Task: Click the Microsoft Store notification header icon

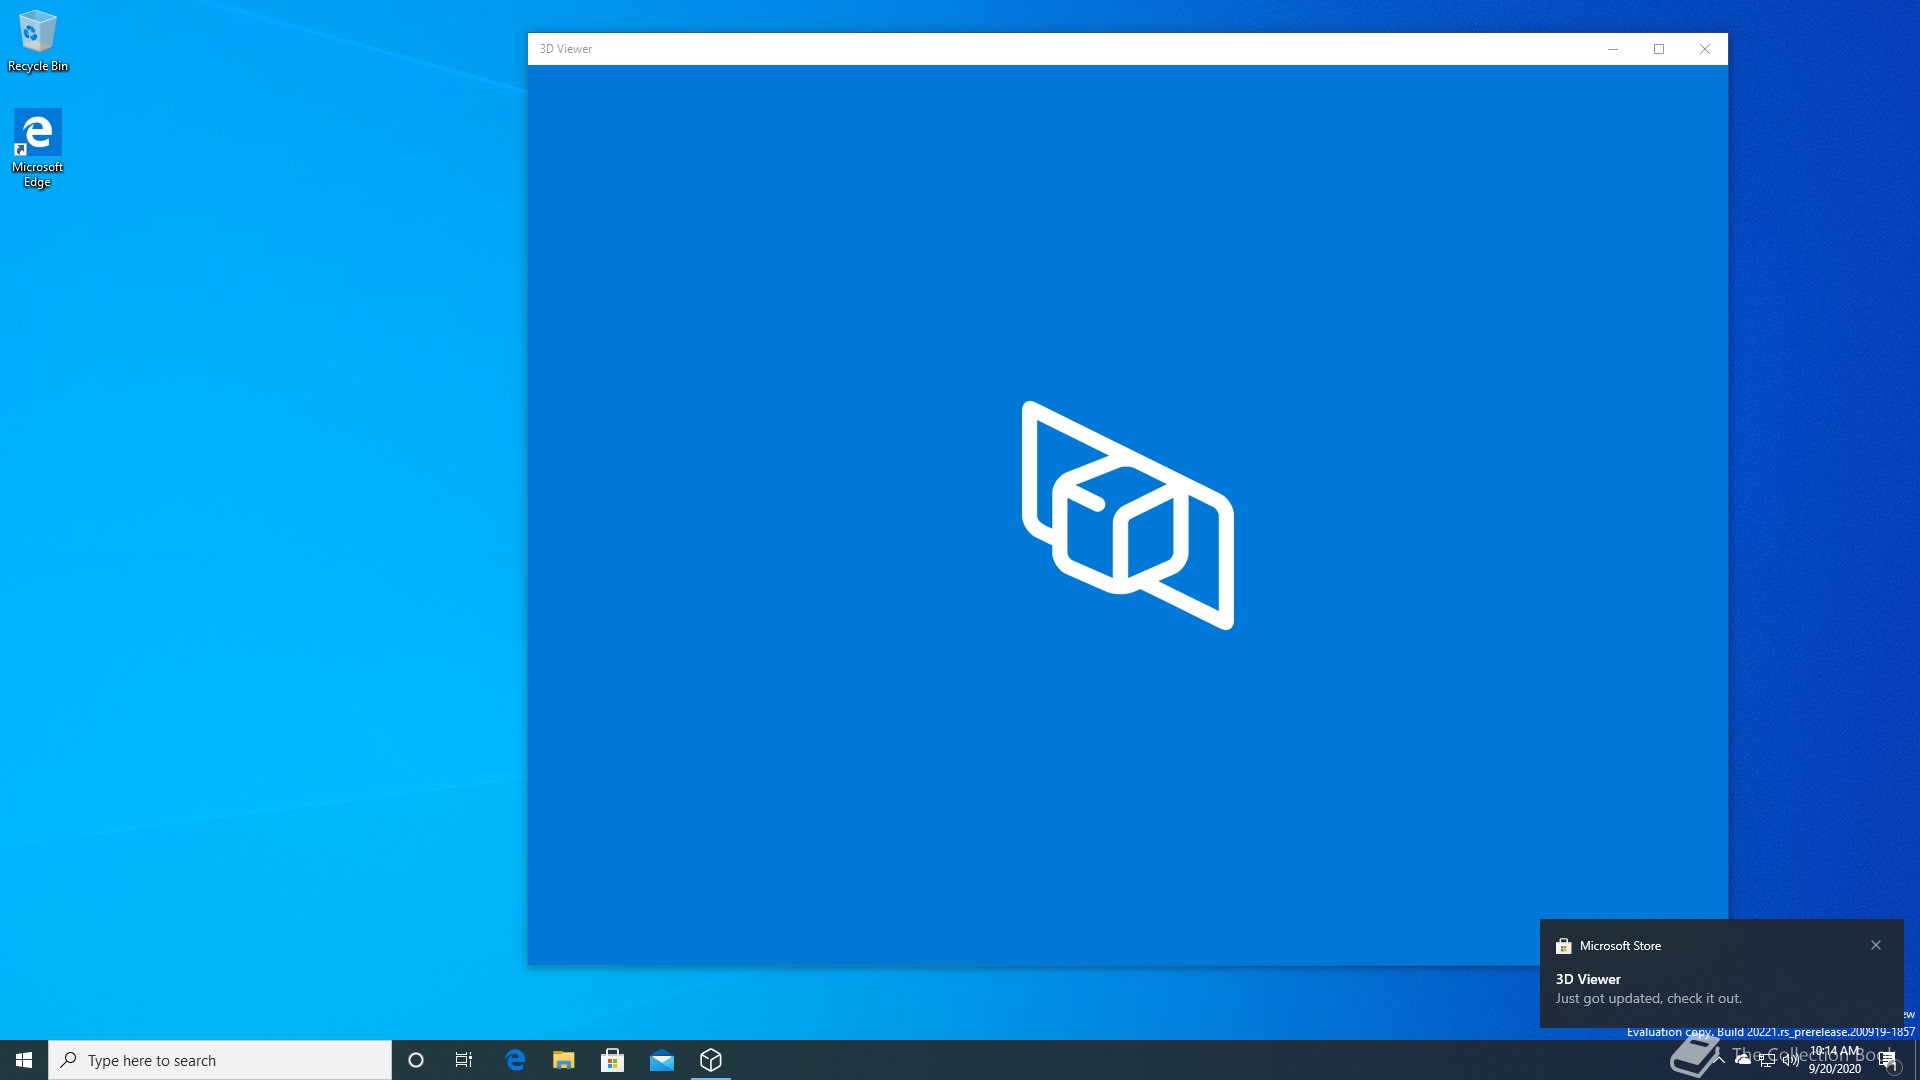Action: [x=1564, y=946]
